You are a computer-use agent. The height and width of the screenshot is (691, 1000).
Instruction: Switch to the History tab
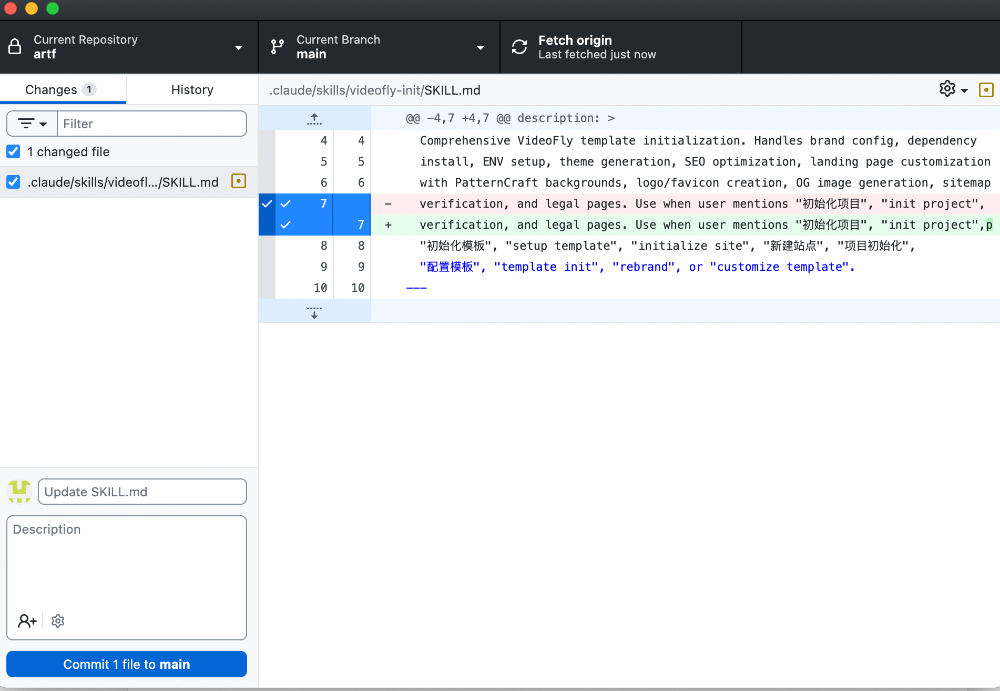coord(192,89)
